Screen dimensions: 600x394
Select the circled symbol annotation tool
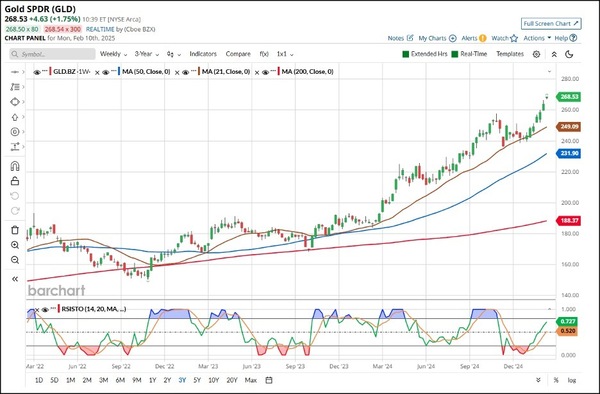[15, 132]
